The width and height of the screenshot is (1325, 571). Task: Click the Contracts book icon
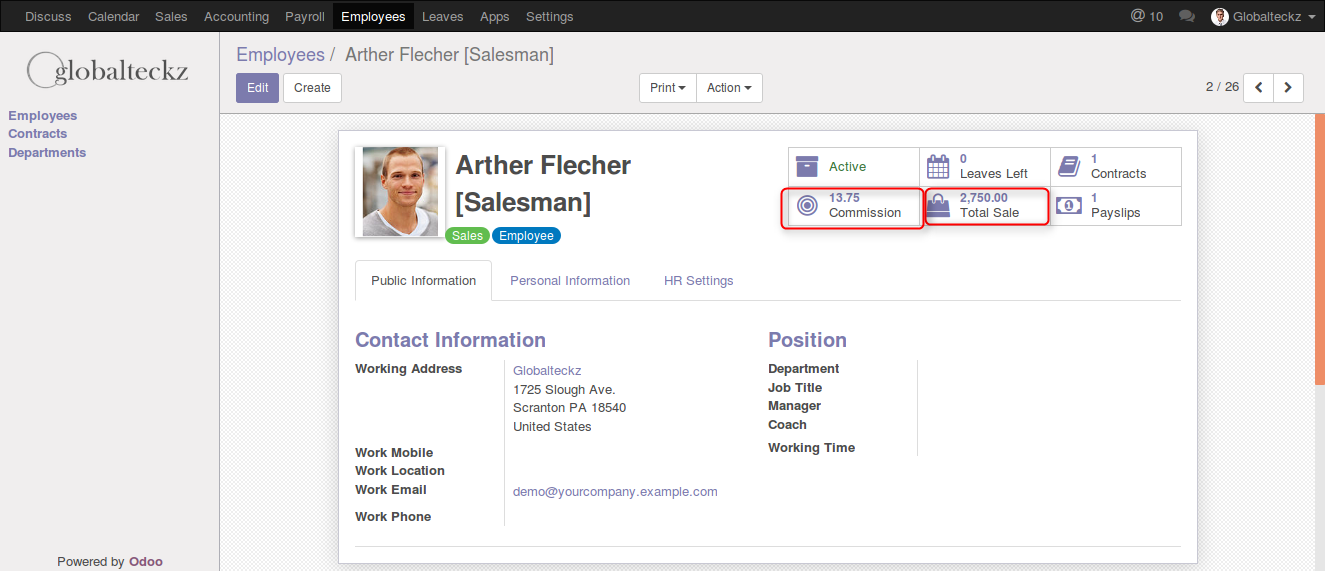[1069, 166]
